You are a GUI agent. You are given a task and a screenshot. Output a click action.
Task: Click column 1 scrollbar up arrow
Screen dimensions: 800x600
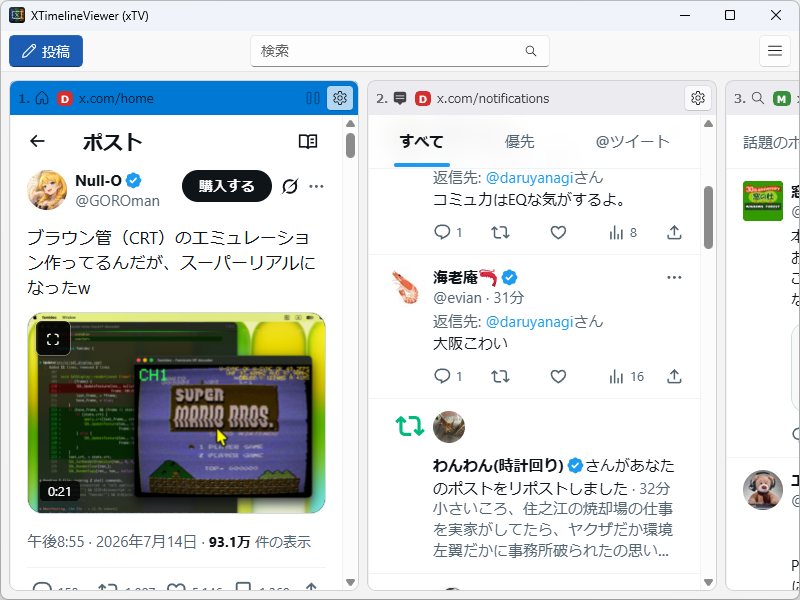[x=350, y=123]
